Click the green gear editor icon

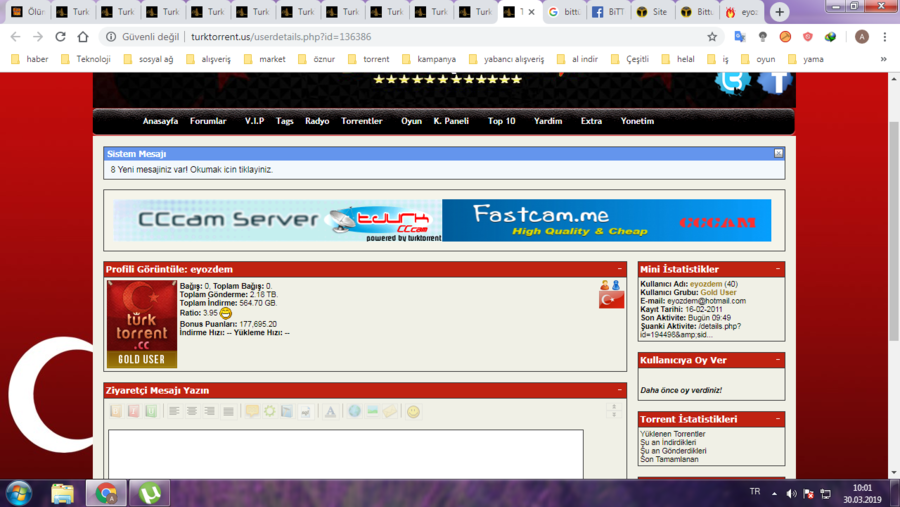click(x=270, y=411)
